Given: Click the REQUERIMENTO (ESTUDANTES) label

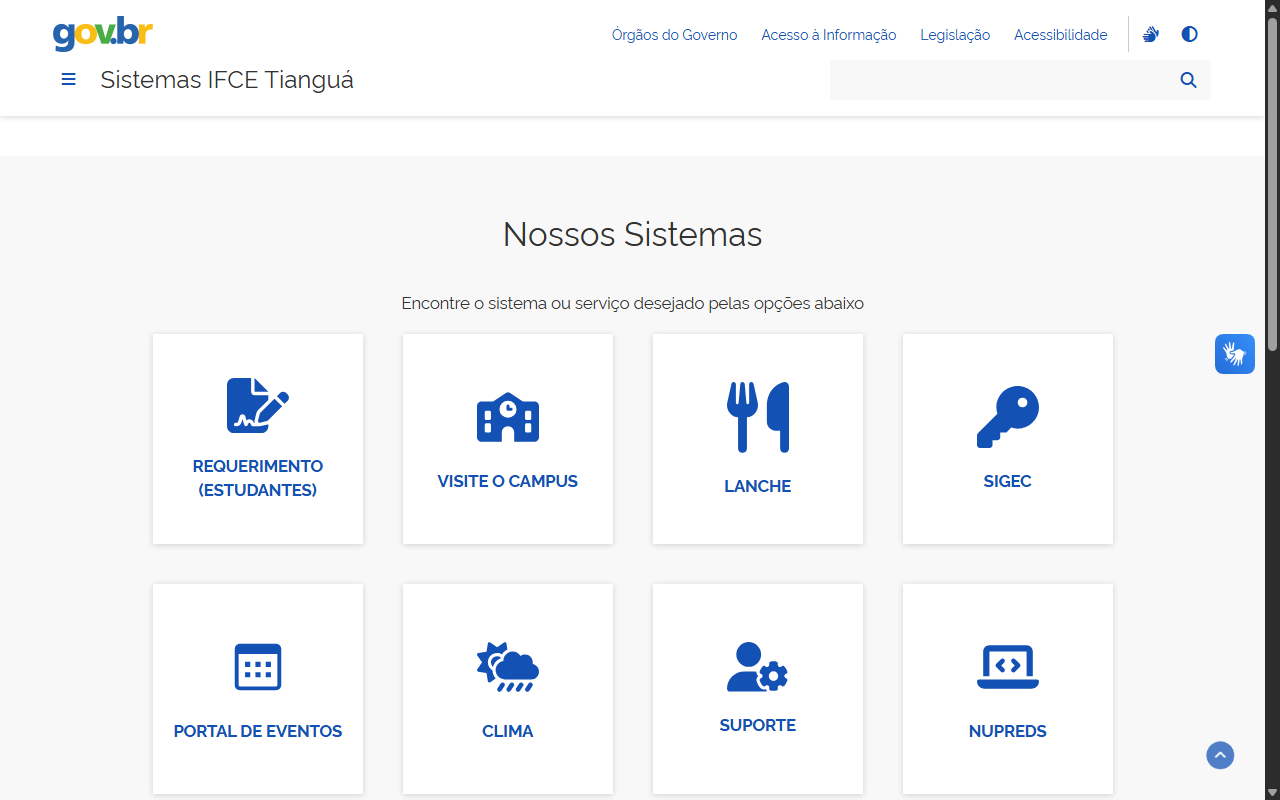Looking at the screenshot, I should [x=258, y=478].
